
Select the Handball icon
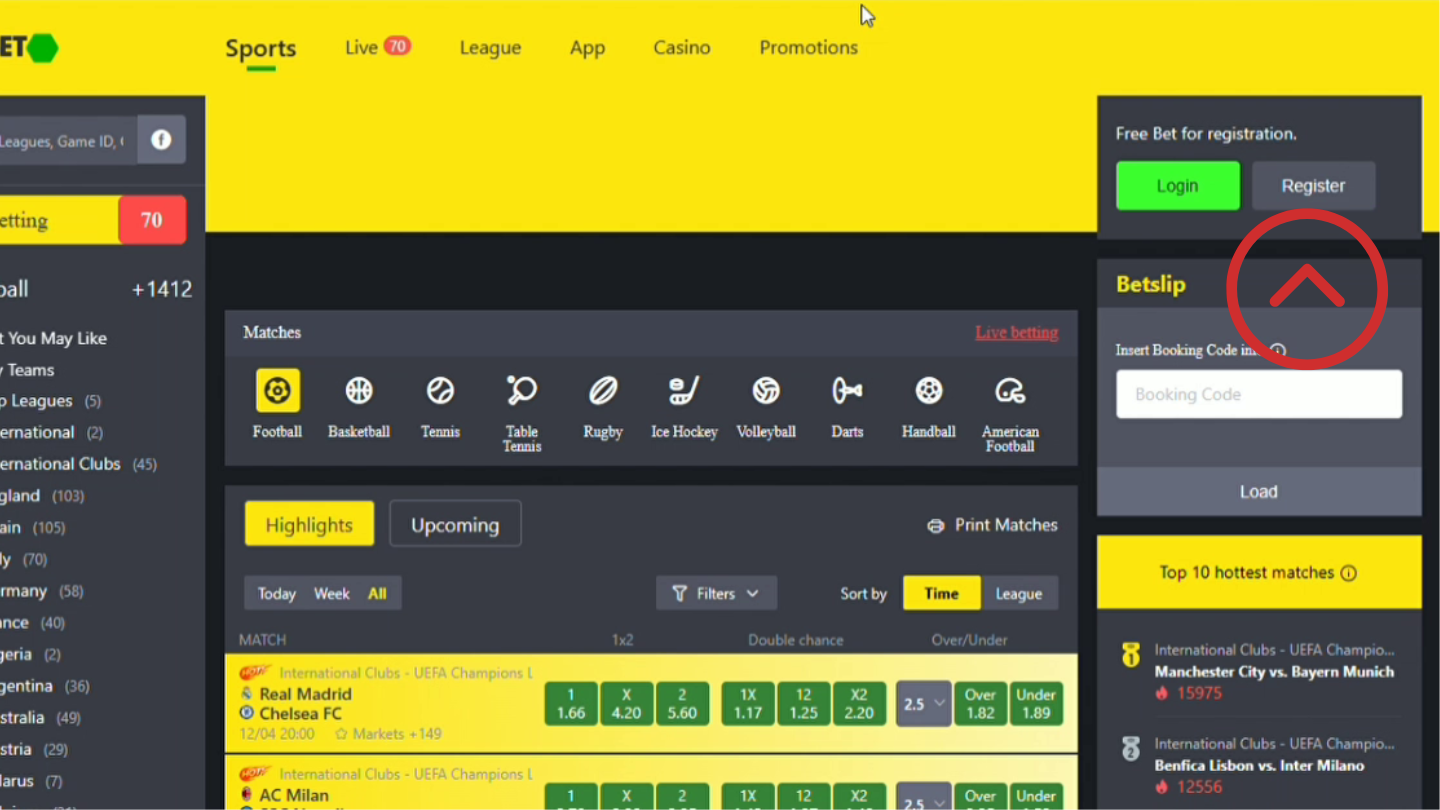tap(929, 391)
